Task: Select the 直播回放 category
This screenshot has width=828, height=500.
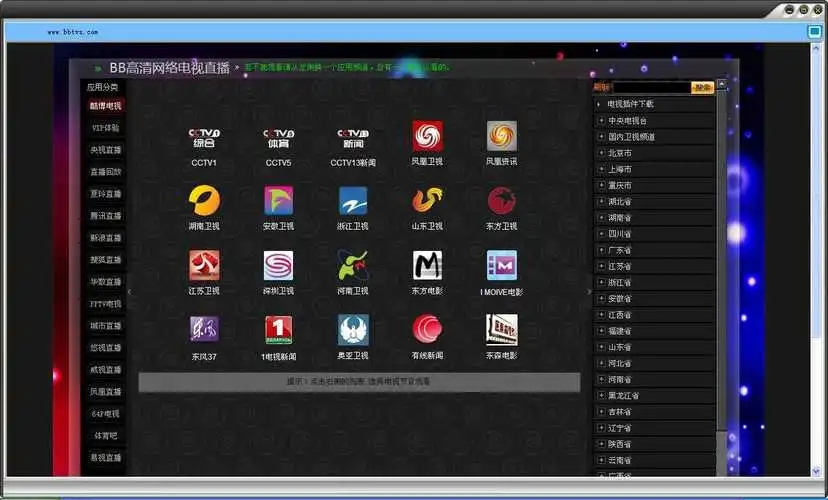Action: pos(106,172)
